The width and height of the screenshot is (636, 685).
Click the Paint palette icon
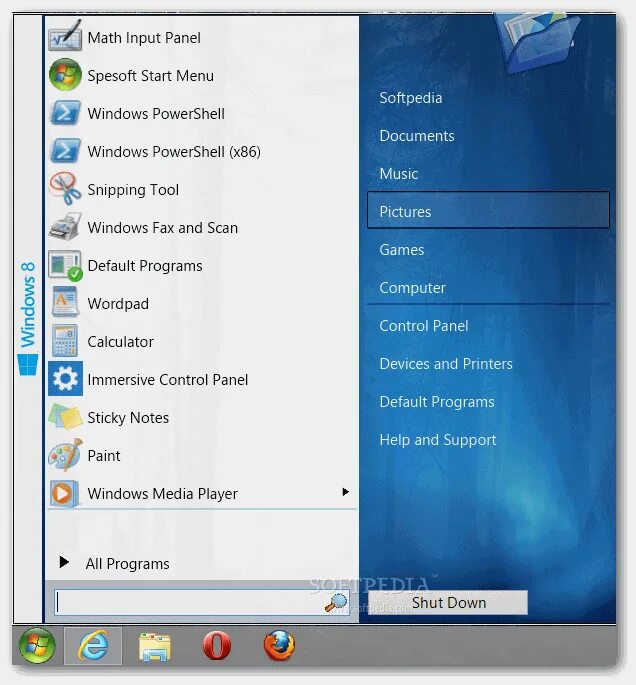[x=65, y=455]
